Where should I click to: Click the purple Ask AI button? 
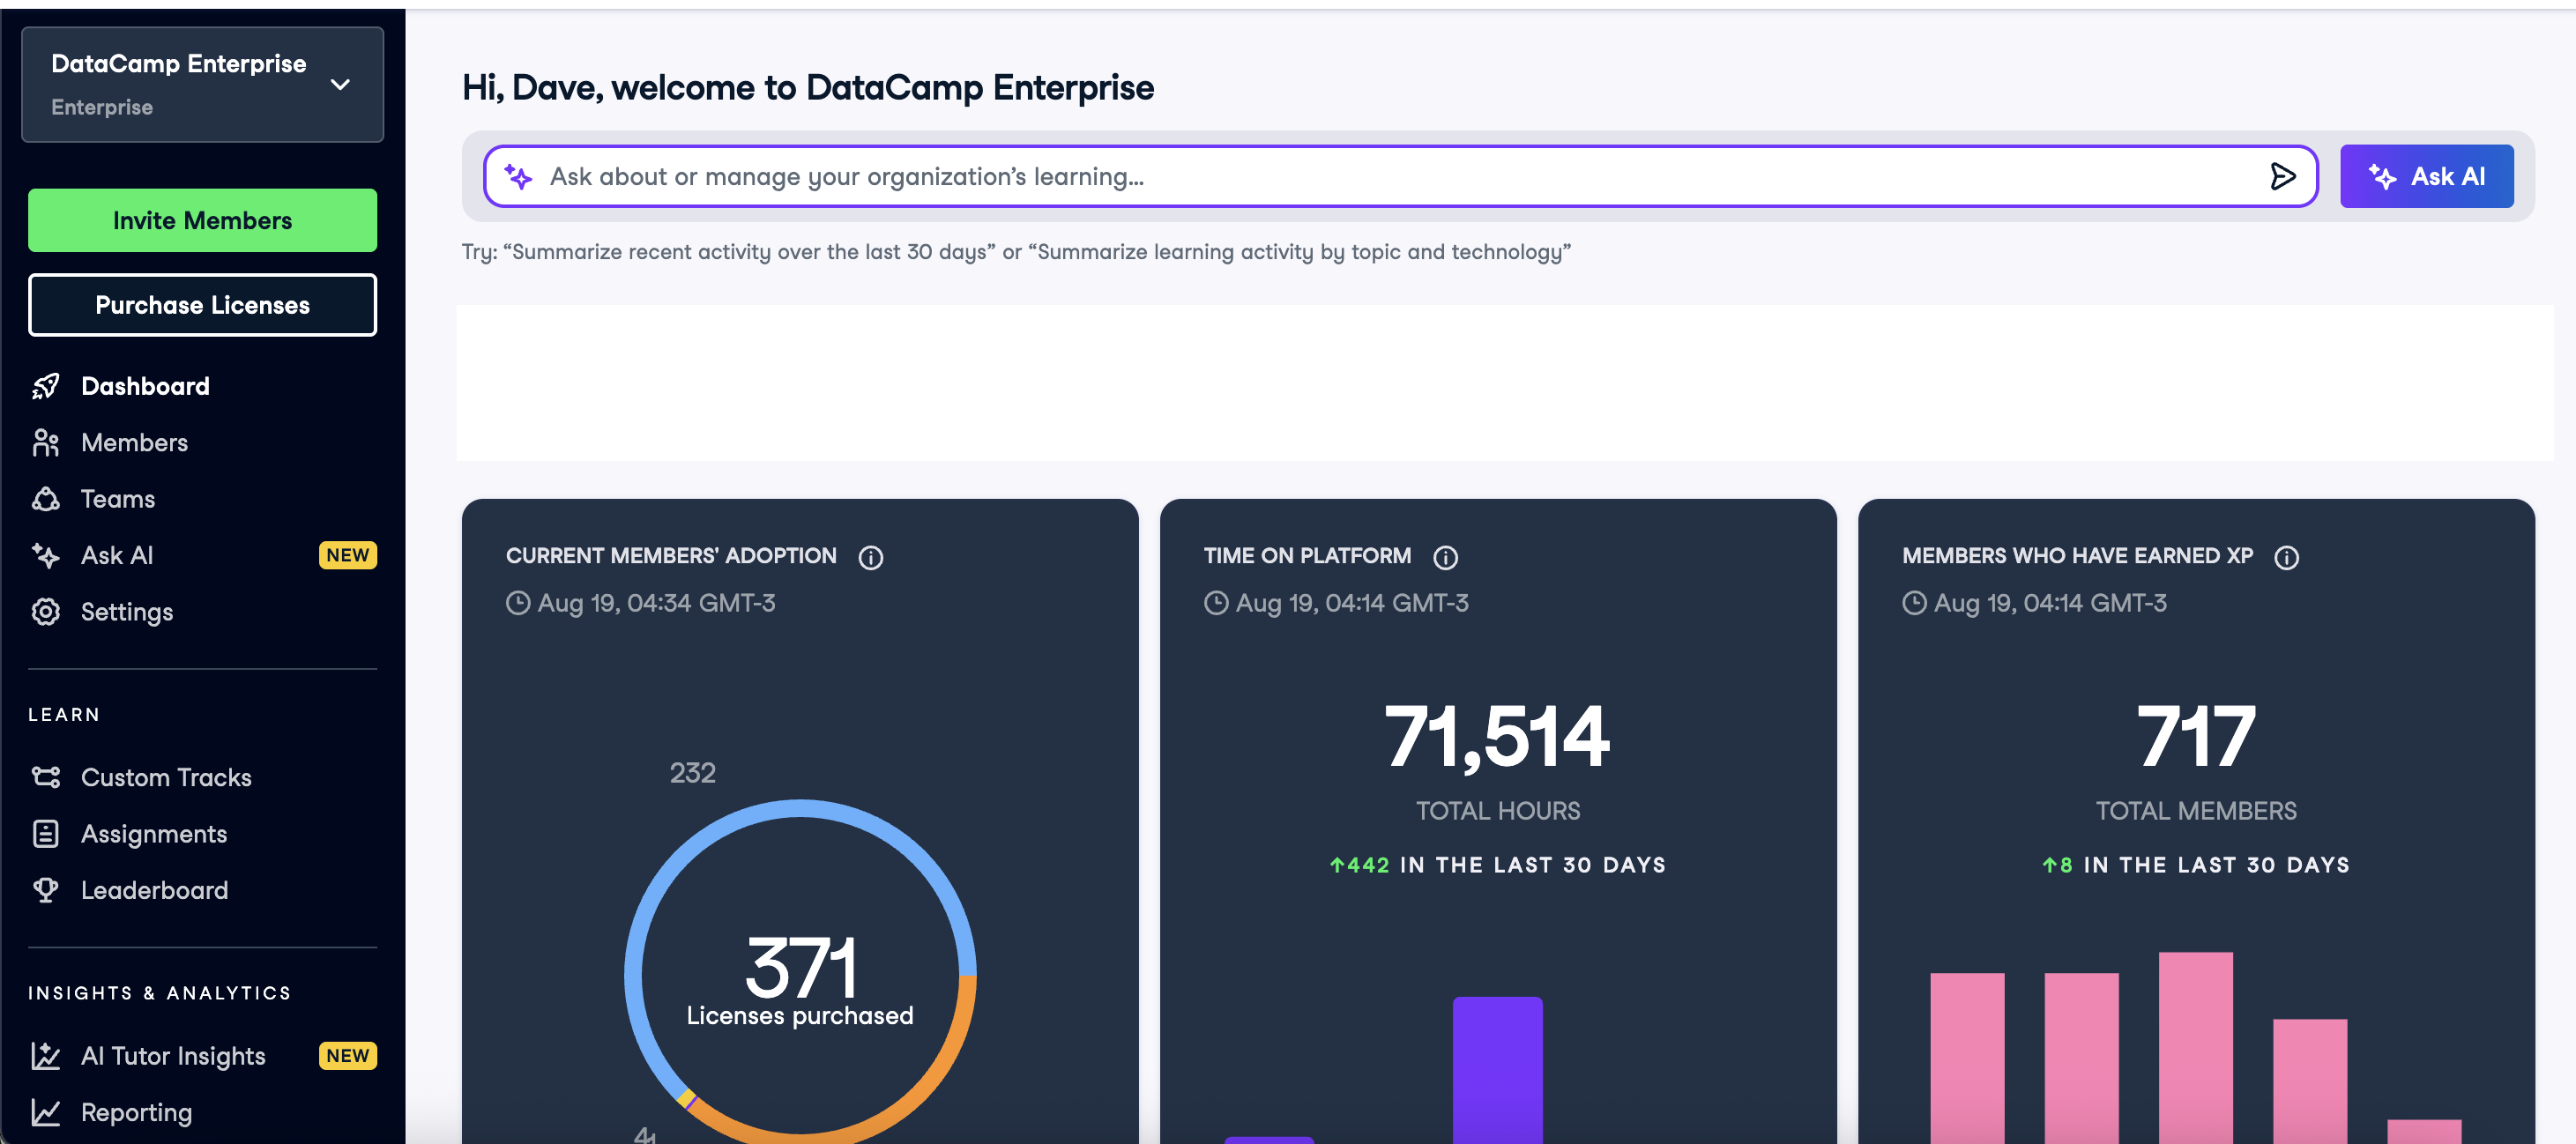pyautogui.click(x=2426, y=176)
